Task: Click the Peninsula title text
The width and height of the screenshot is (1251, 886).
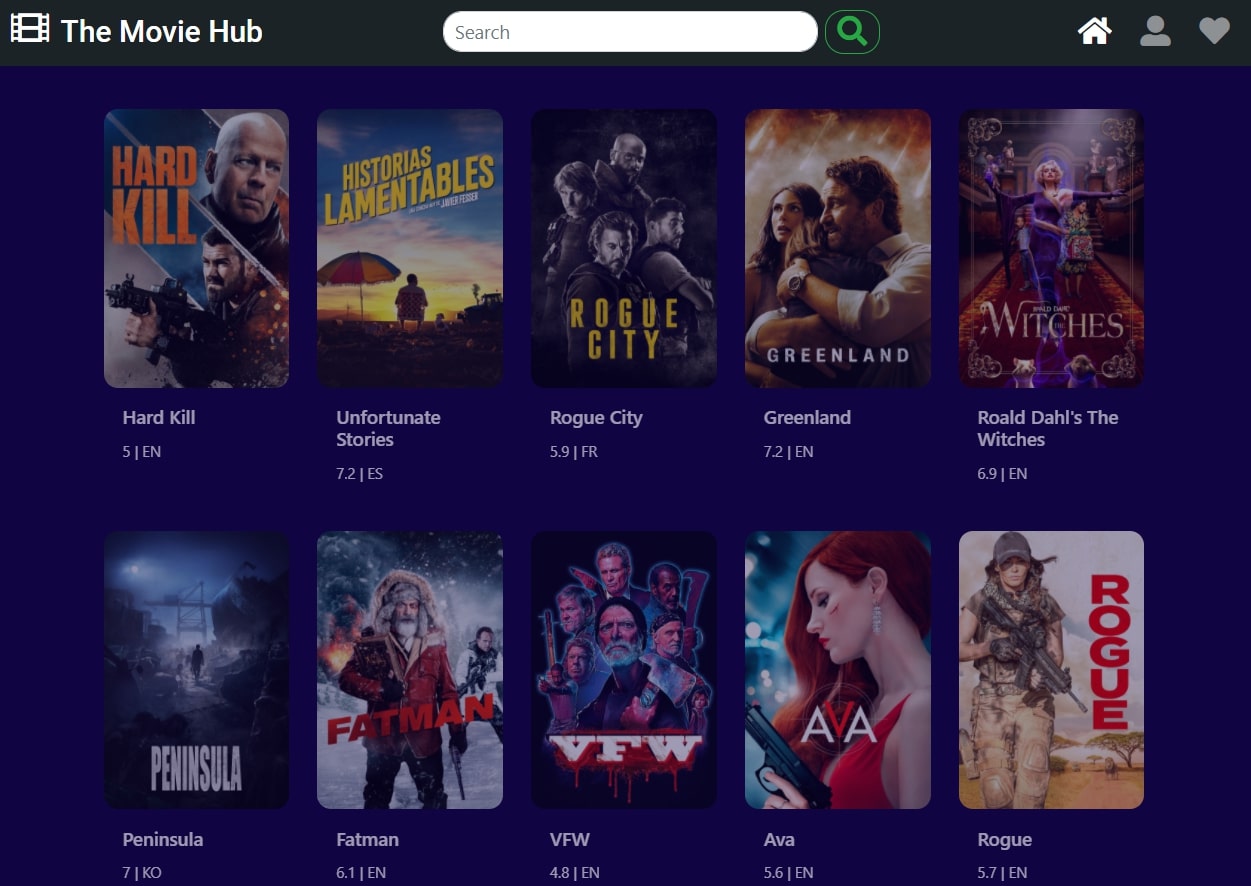Action: pyautogui.click(x=163, y=840)
